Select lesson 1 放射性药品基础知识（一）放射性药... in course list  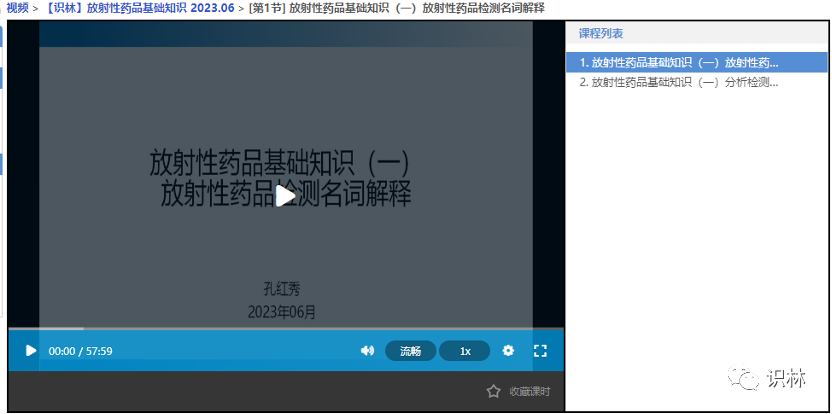pos(696,62)
